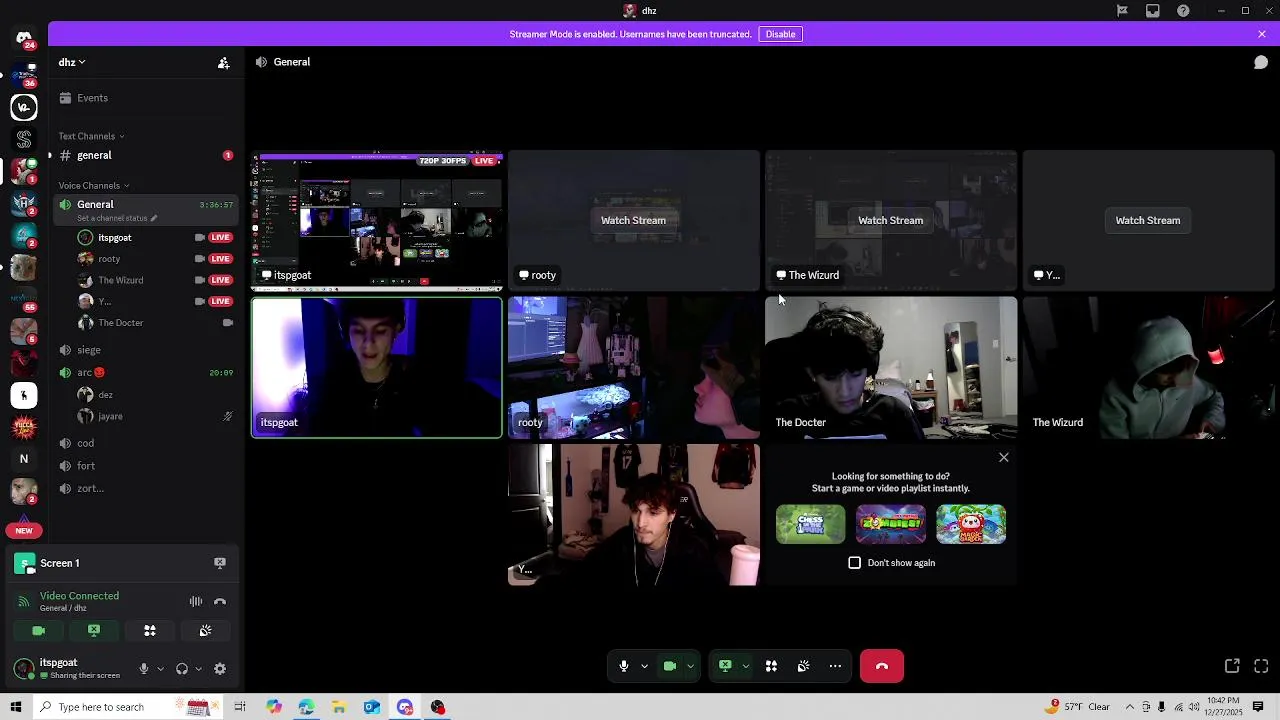Image resolution: width=1280 pixels, height=720 pixels.
Task: Join the fort voice channel
Action: pyautogui.click(x=146, y=466)
